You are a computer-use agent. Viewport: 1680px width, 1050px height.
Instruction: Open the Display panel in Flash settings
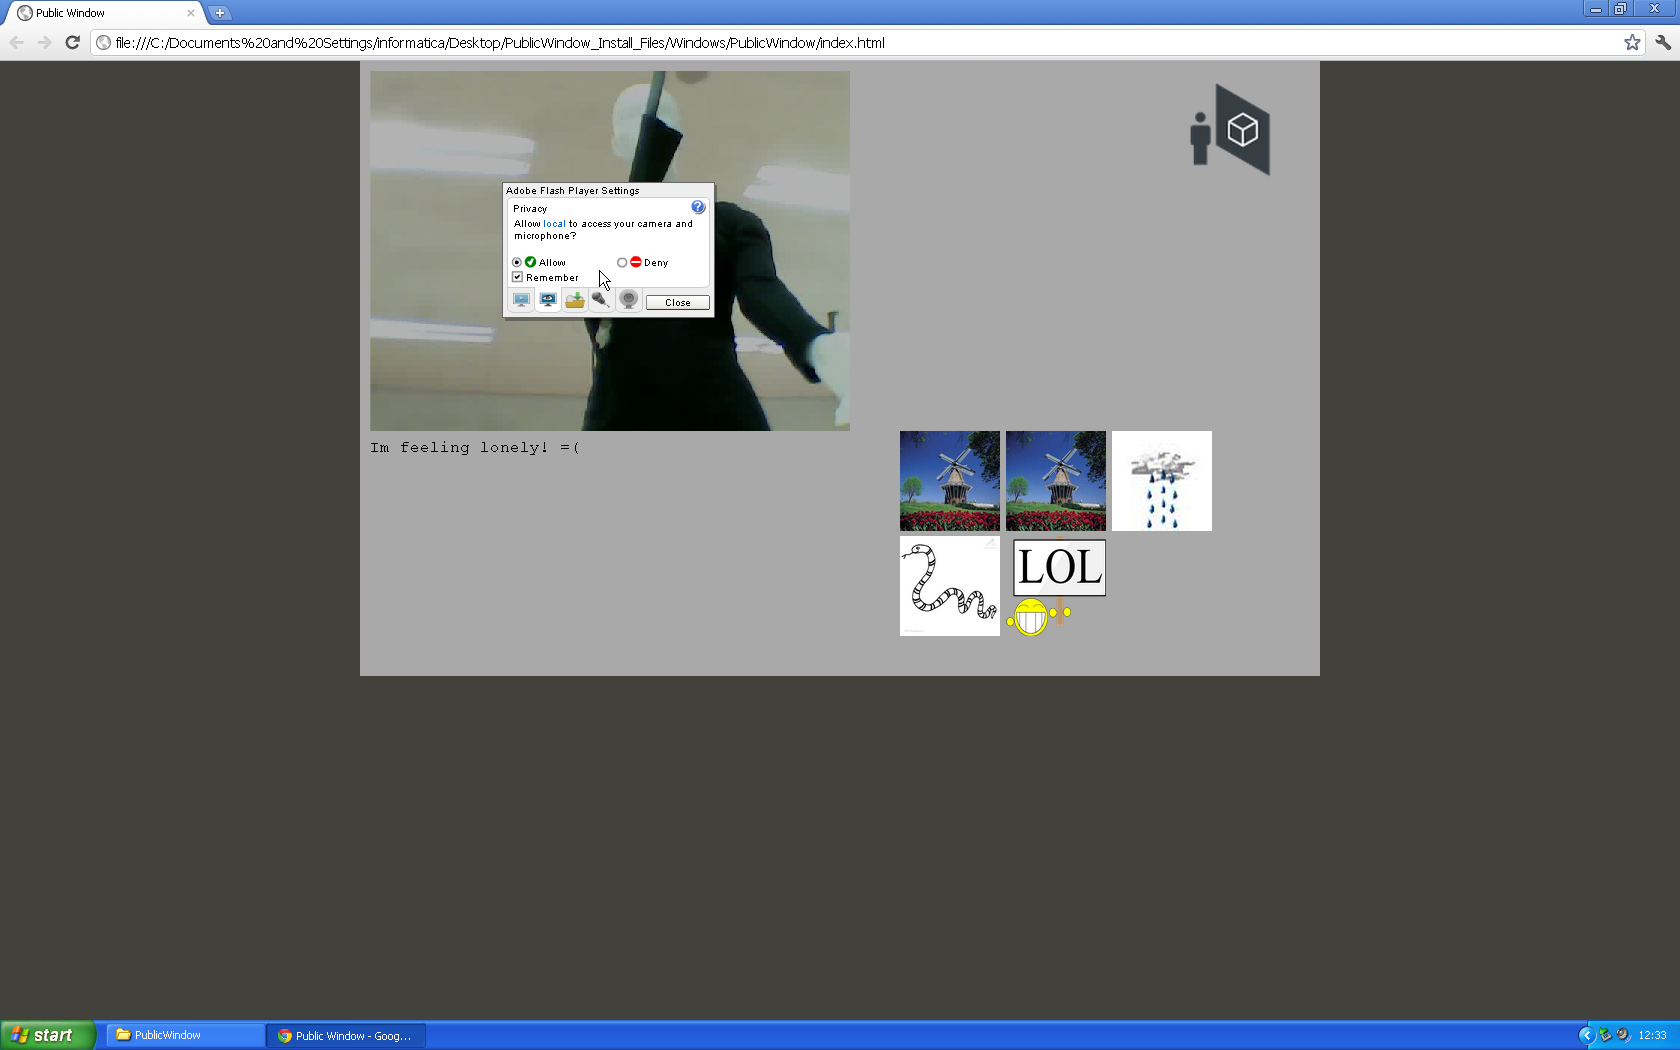tap(521, 300)
